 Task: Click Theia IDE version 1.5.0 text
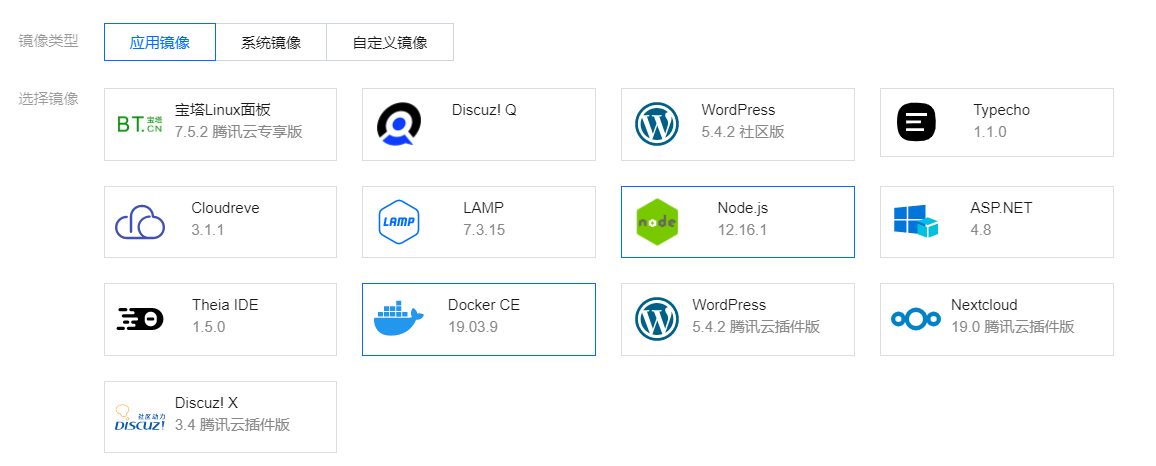click(208, 327)
